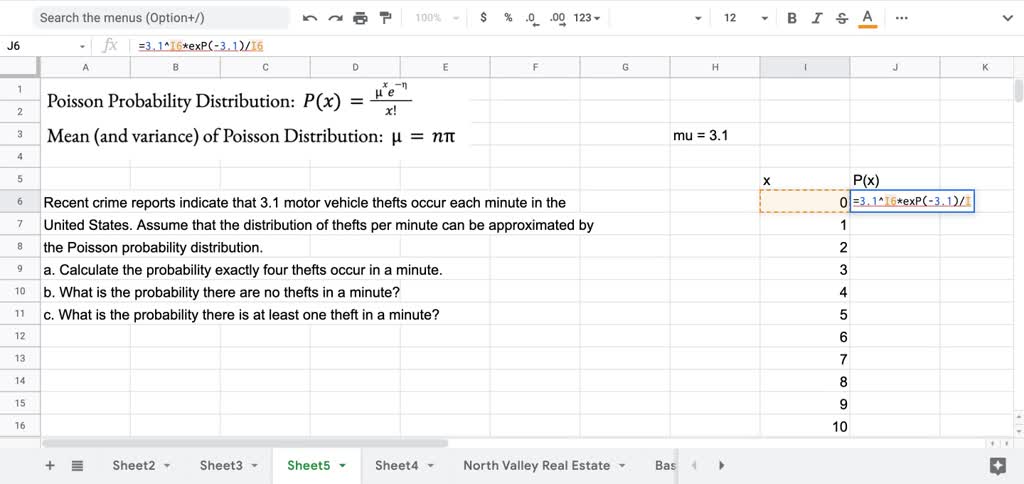This screenshot has height=484, width=1024.
Task: Decrease decimal places icon
Action: coord(532,19)
